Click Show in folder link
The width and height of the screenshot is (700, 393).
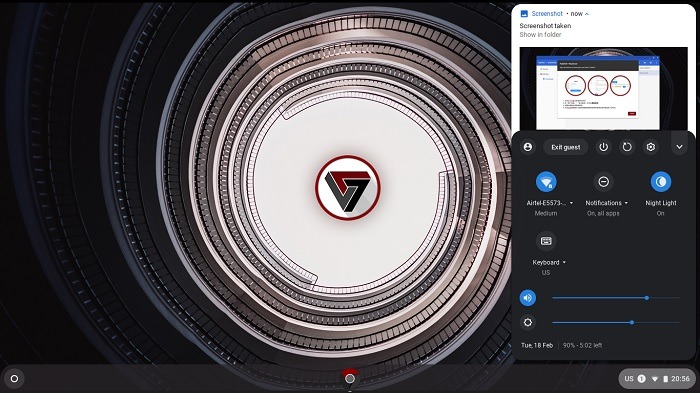click(x=540, y=34)
